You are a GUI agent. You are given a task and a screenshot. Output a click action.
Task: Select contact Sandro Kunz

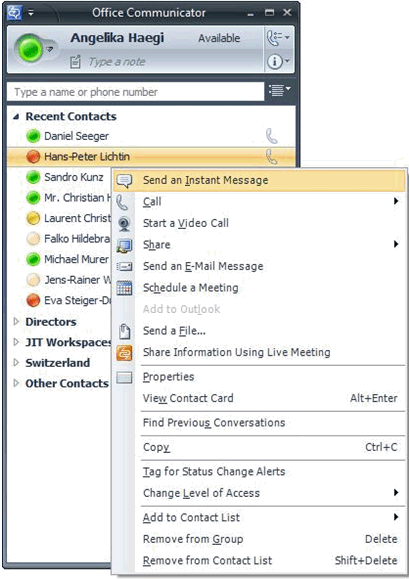click(x=74, y=177)
